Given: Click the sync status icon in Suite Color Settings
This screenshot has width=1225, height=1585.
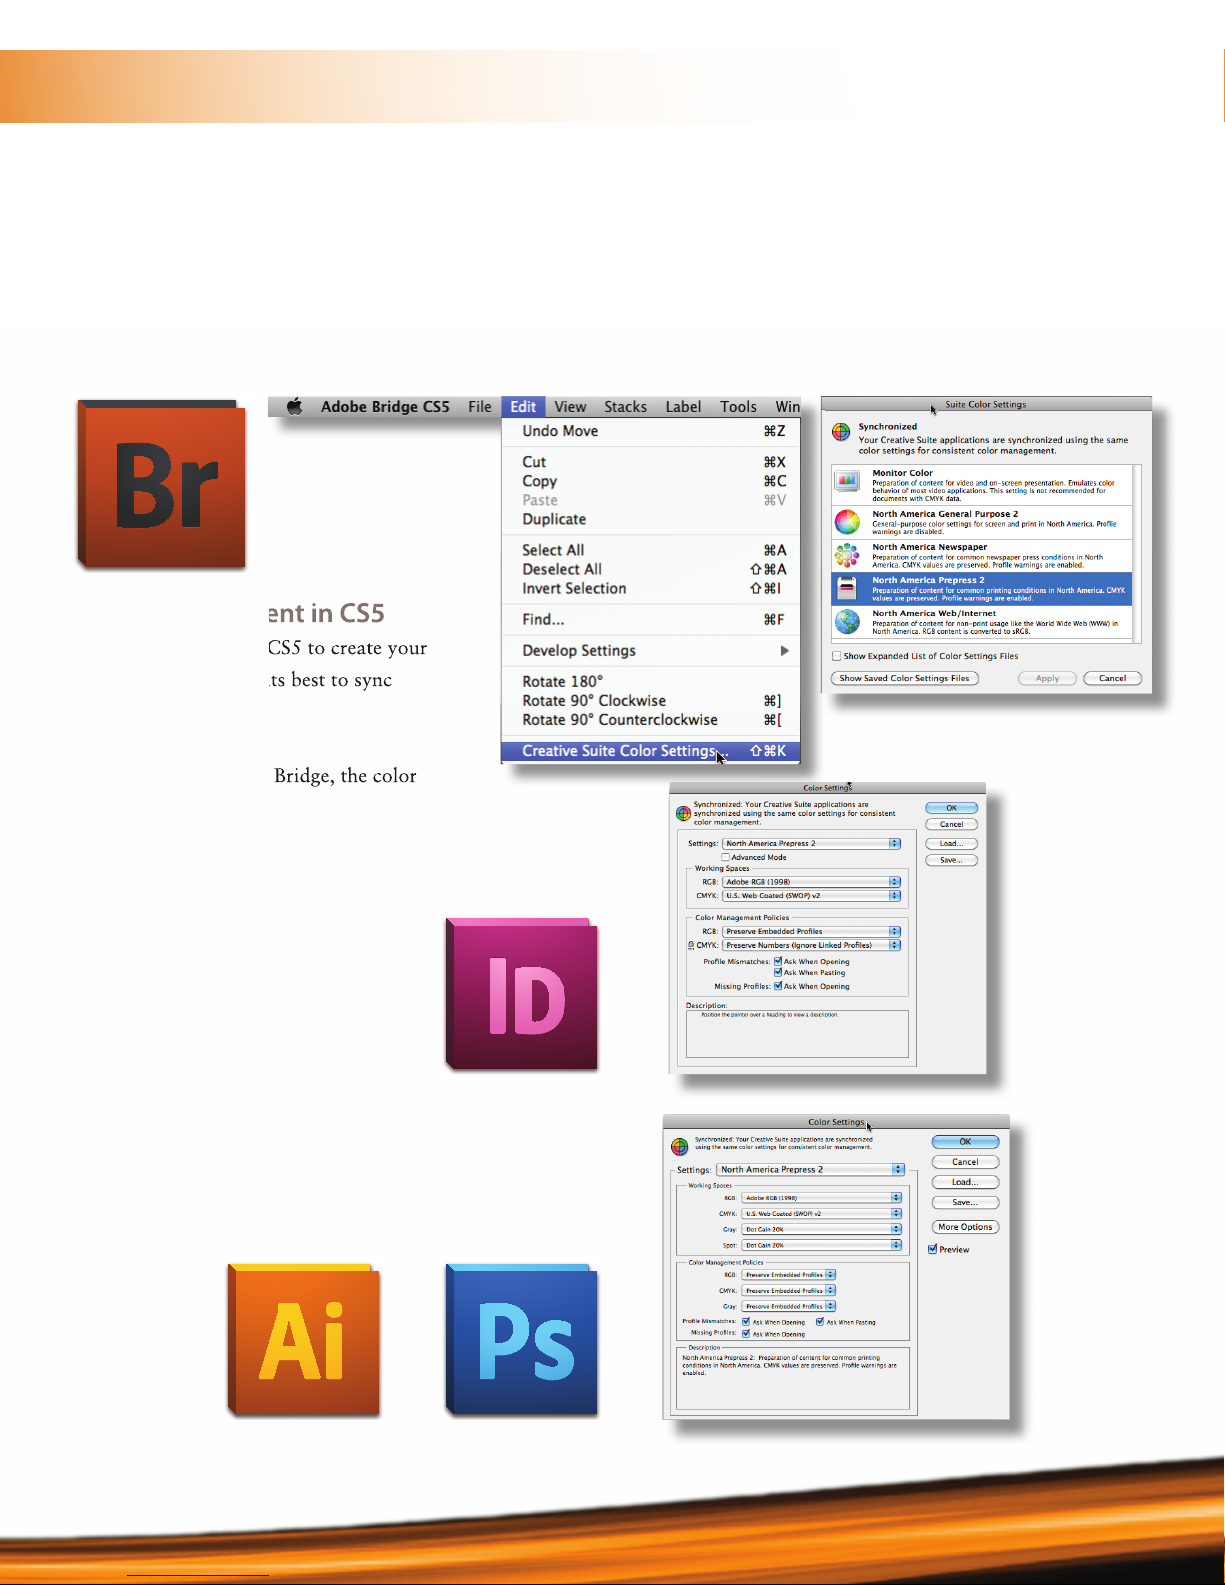Looking at the screenshot, I should (x=842, y=433).
